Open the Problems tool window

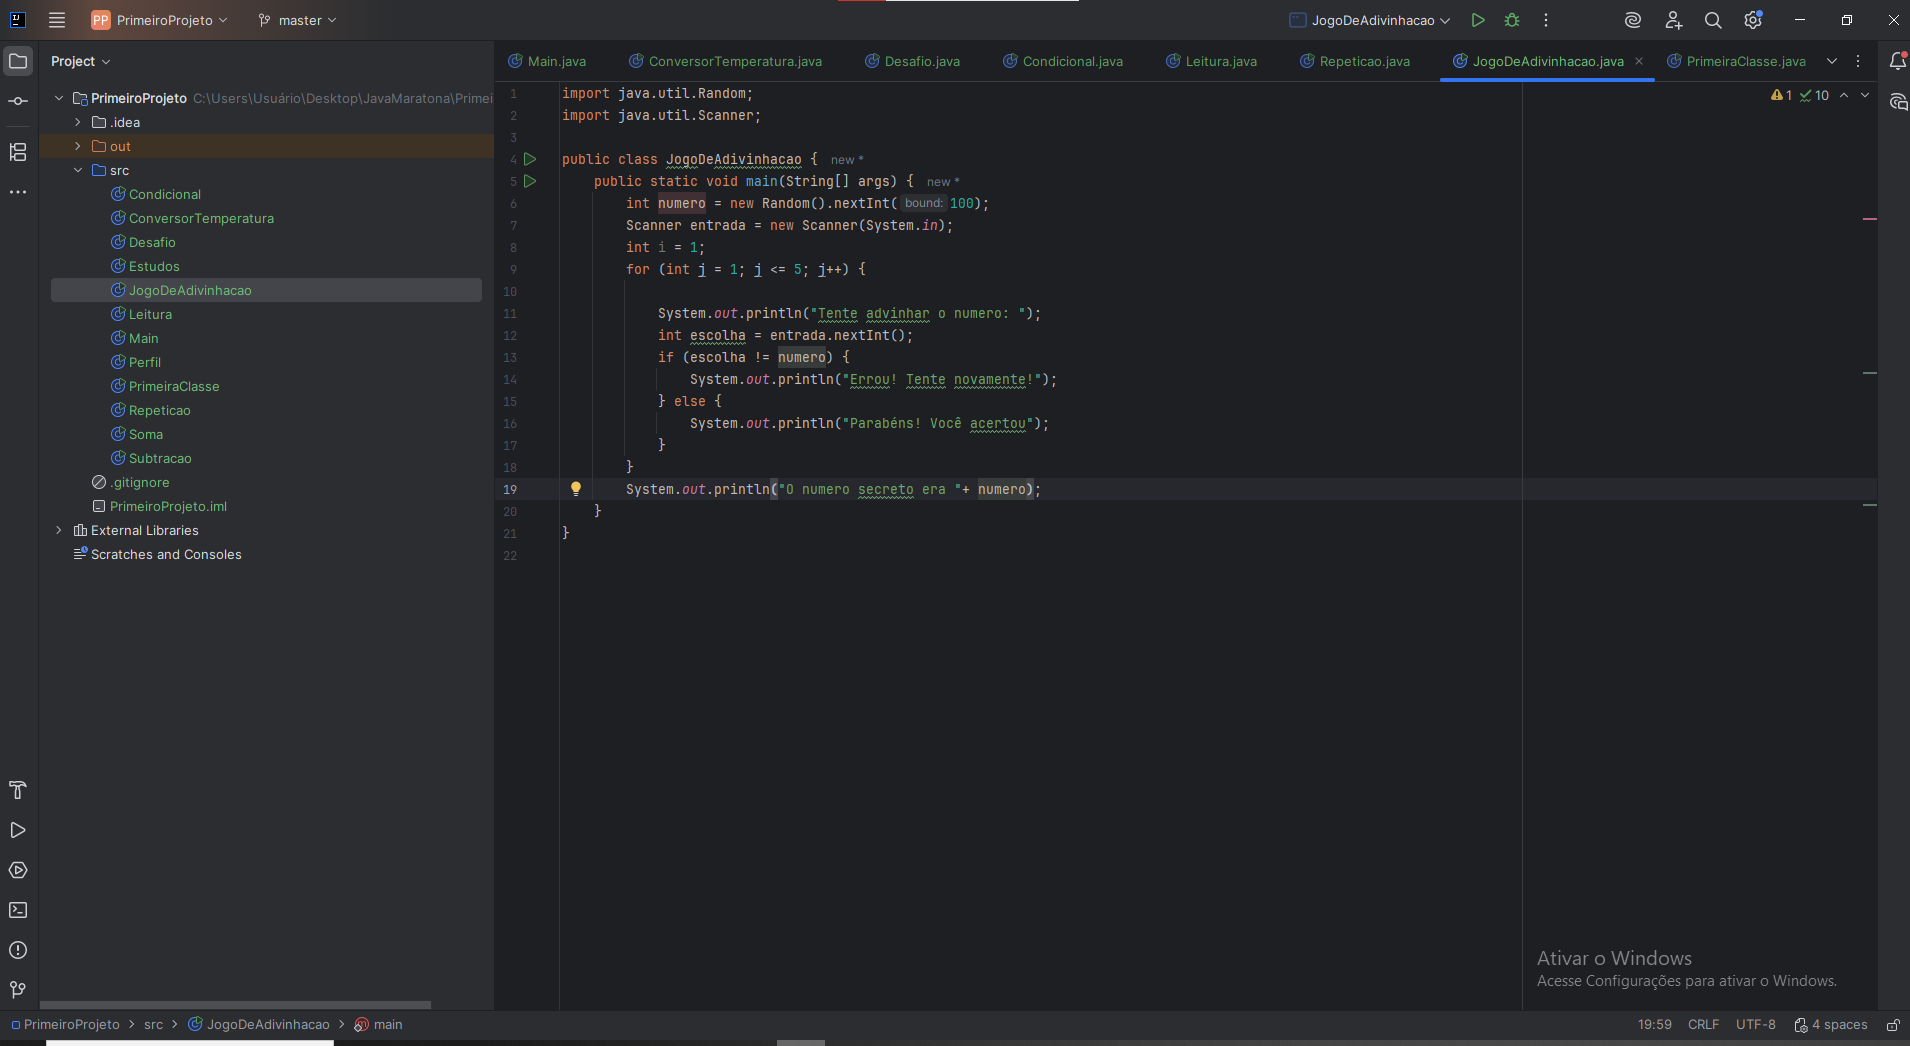point(18,950)
